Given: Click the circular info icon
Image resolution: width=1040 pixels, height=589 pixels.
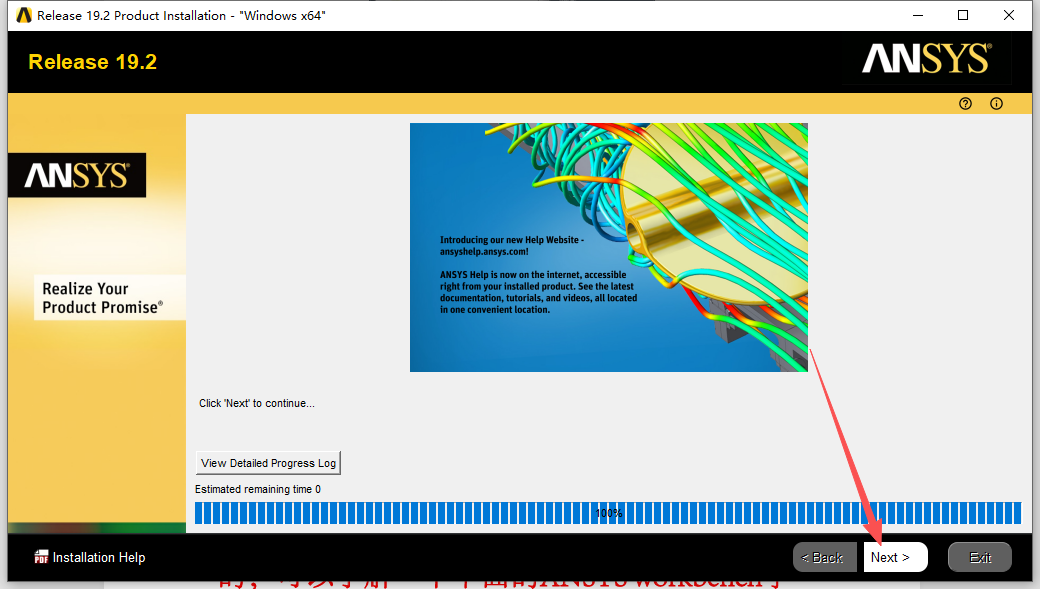Looking at the screenshot, I should pos(996,103).
